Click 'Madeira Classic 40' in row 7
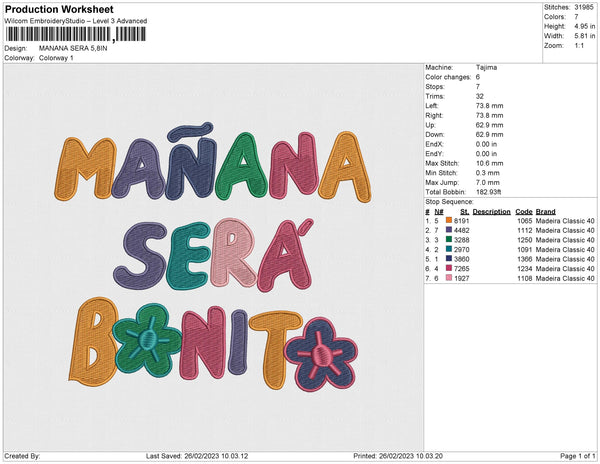The width and height of the screenshot is (600, 464). [x=565, y=278]
